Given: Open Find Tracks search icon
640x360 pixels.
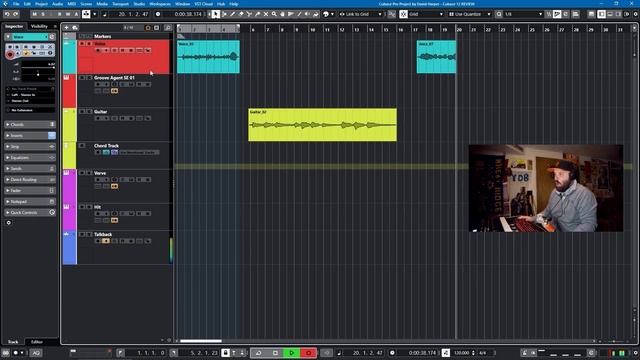Looking at the screenshot, I should click(168, 28).
